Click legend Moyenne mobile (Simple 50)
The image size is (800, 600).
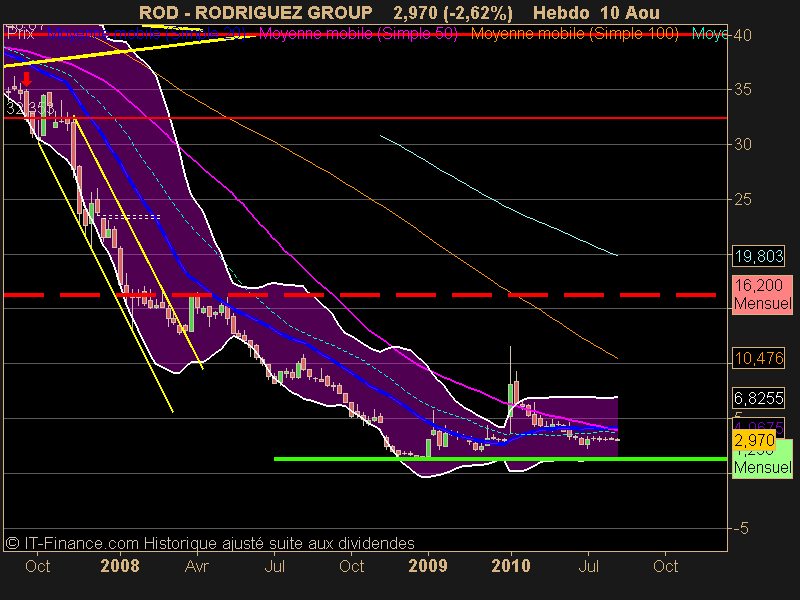click(x=358, y=34)
